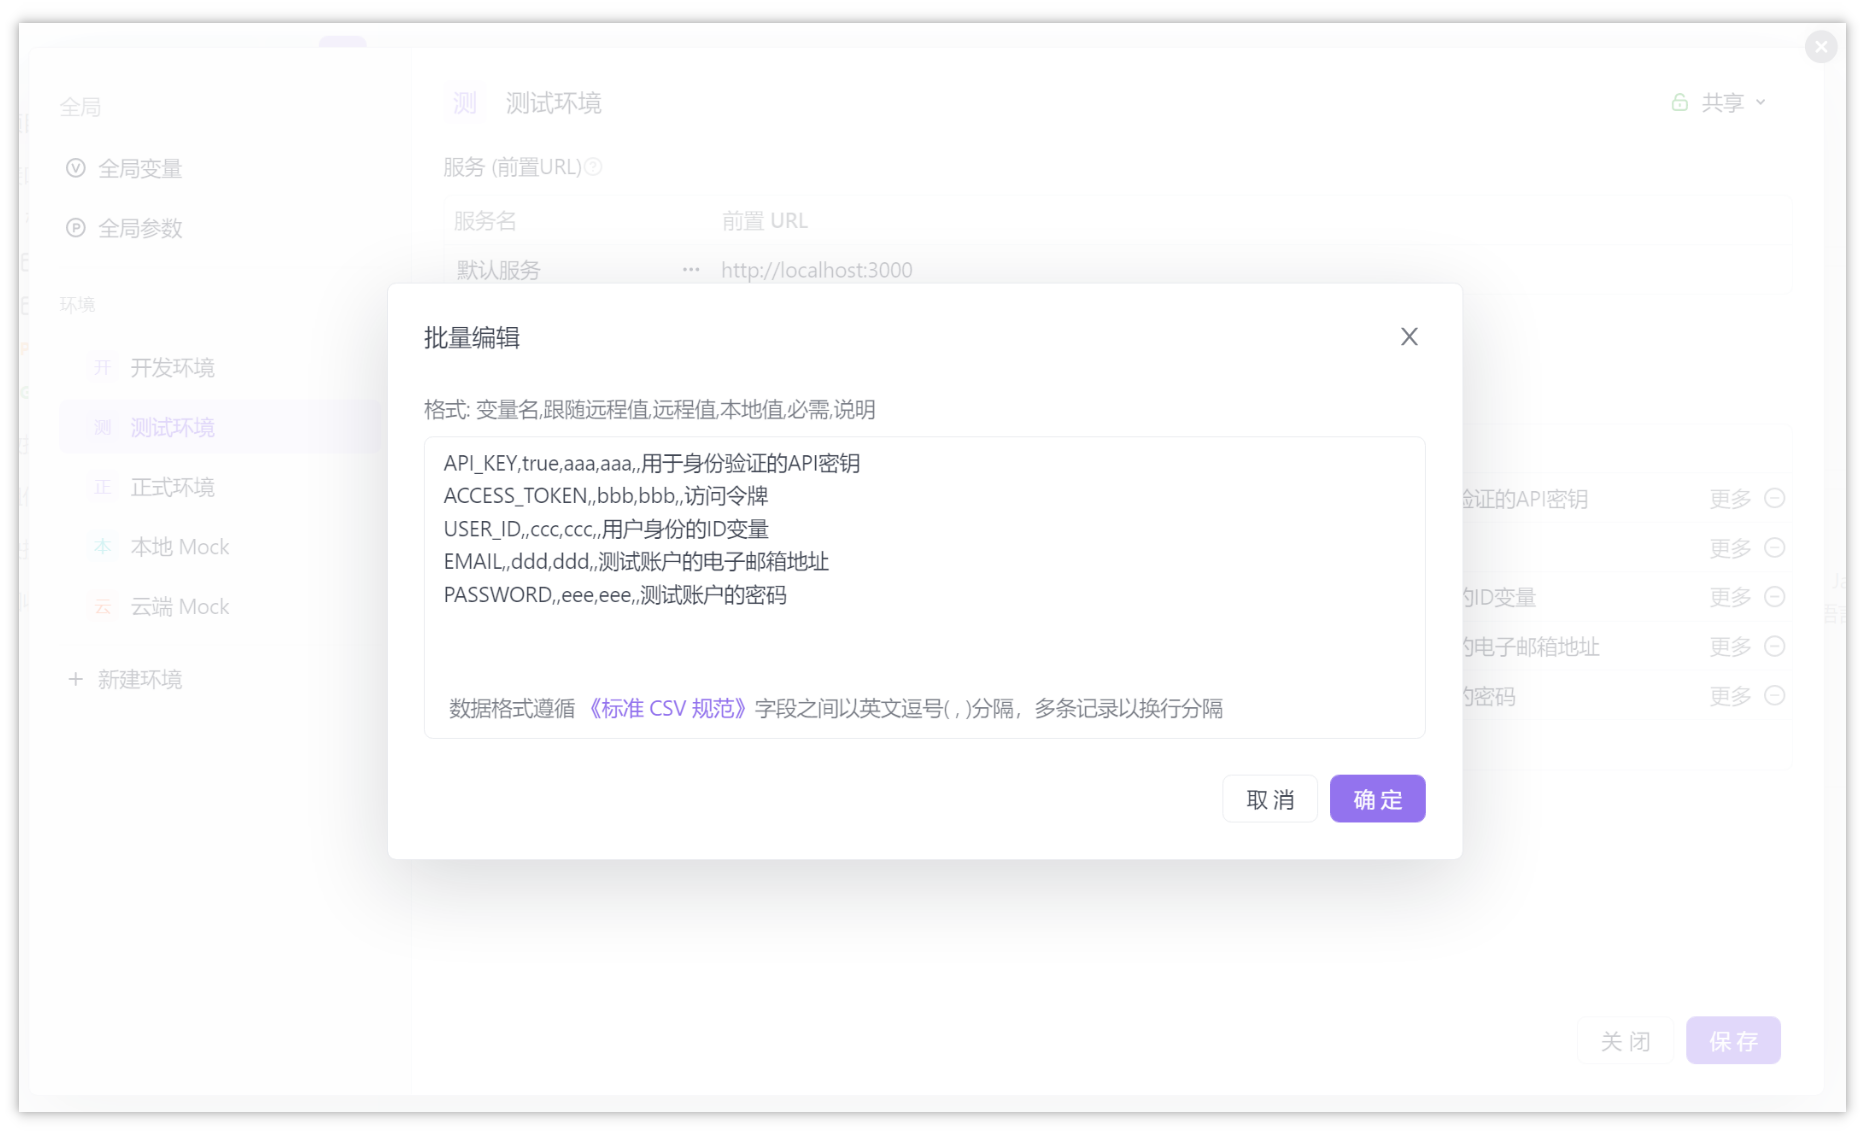Click inside the batch edit text area
The width and height of the screenshot is (1865, 1133).
coord(924,587)
